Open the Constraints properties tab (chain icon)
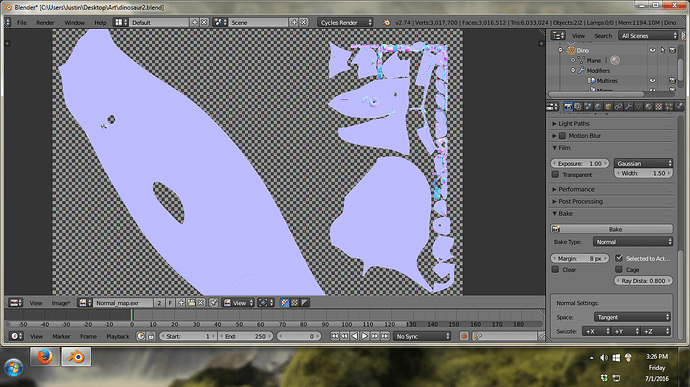Viewport: 690px width, 387px height. click(x=618, y=107)
